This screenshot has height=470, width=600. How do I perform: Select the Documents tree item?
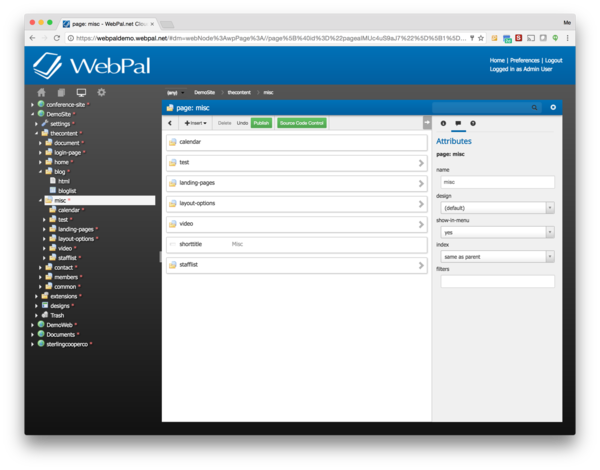pyautogui.click(x=60, y=334)
